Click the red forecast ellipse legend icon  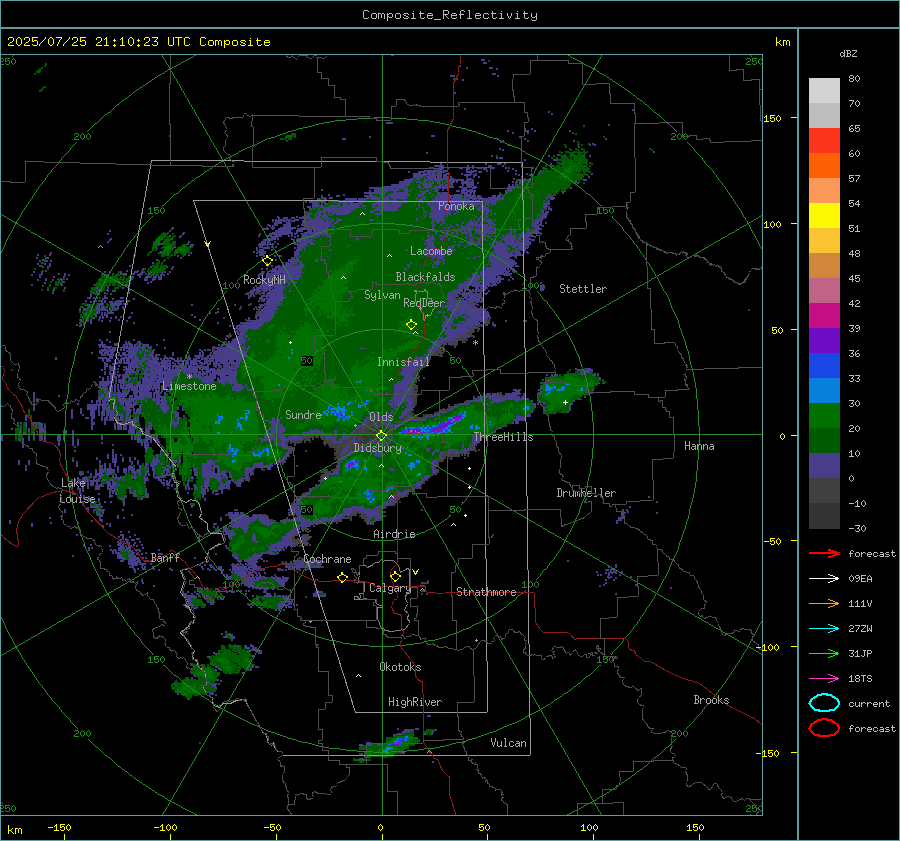(824, 728)
